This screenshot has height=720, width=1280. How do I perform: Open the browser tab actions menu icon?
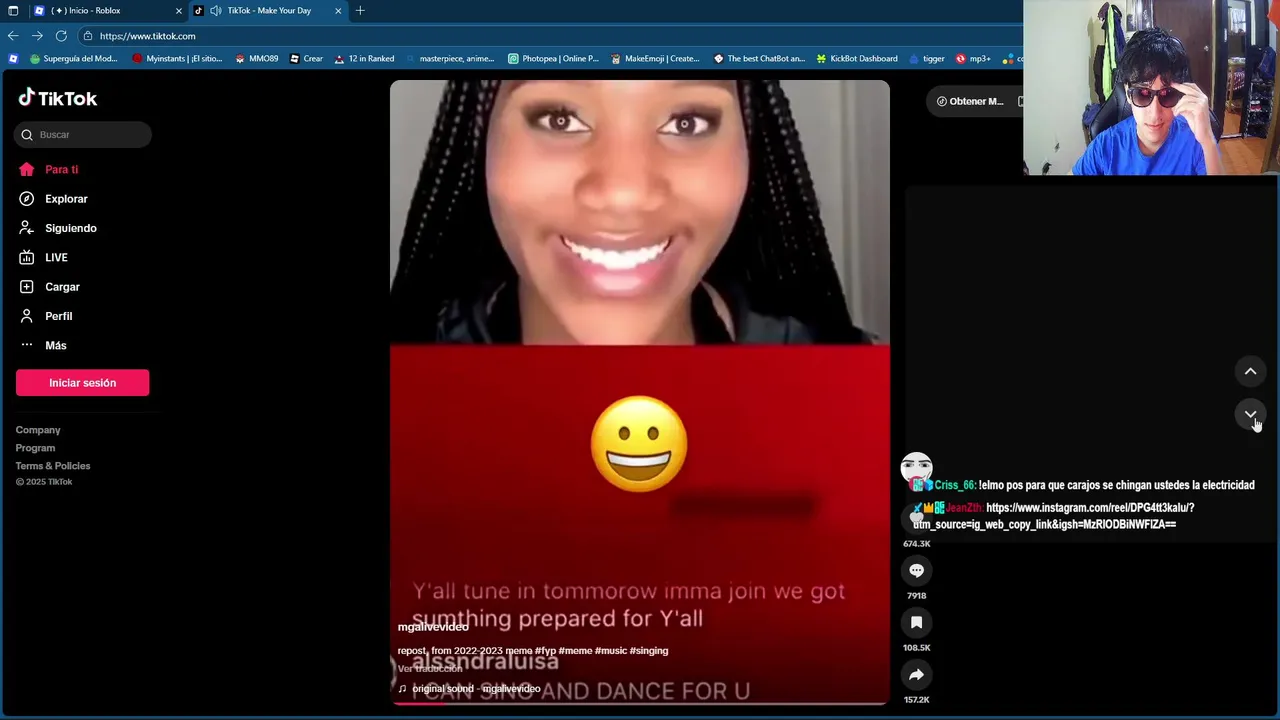pyautogui.click(x=13, y=11)
